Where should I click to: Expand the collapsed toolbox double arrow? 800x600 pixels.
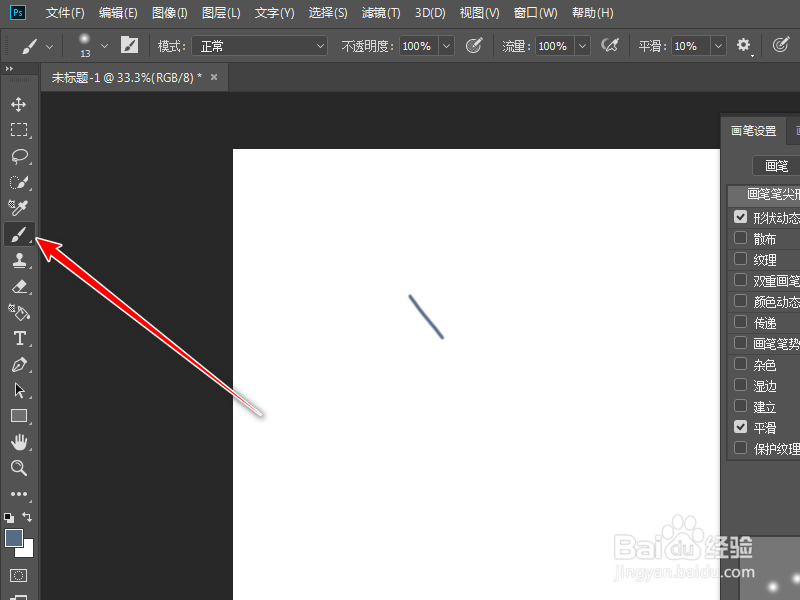(9, 69)
